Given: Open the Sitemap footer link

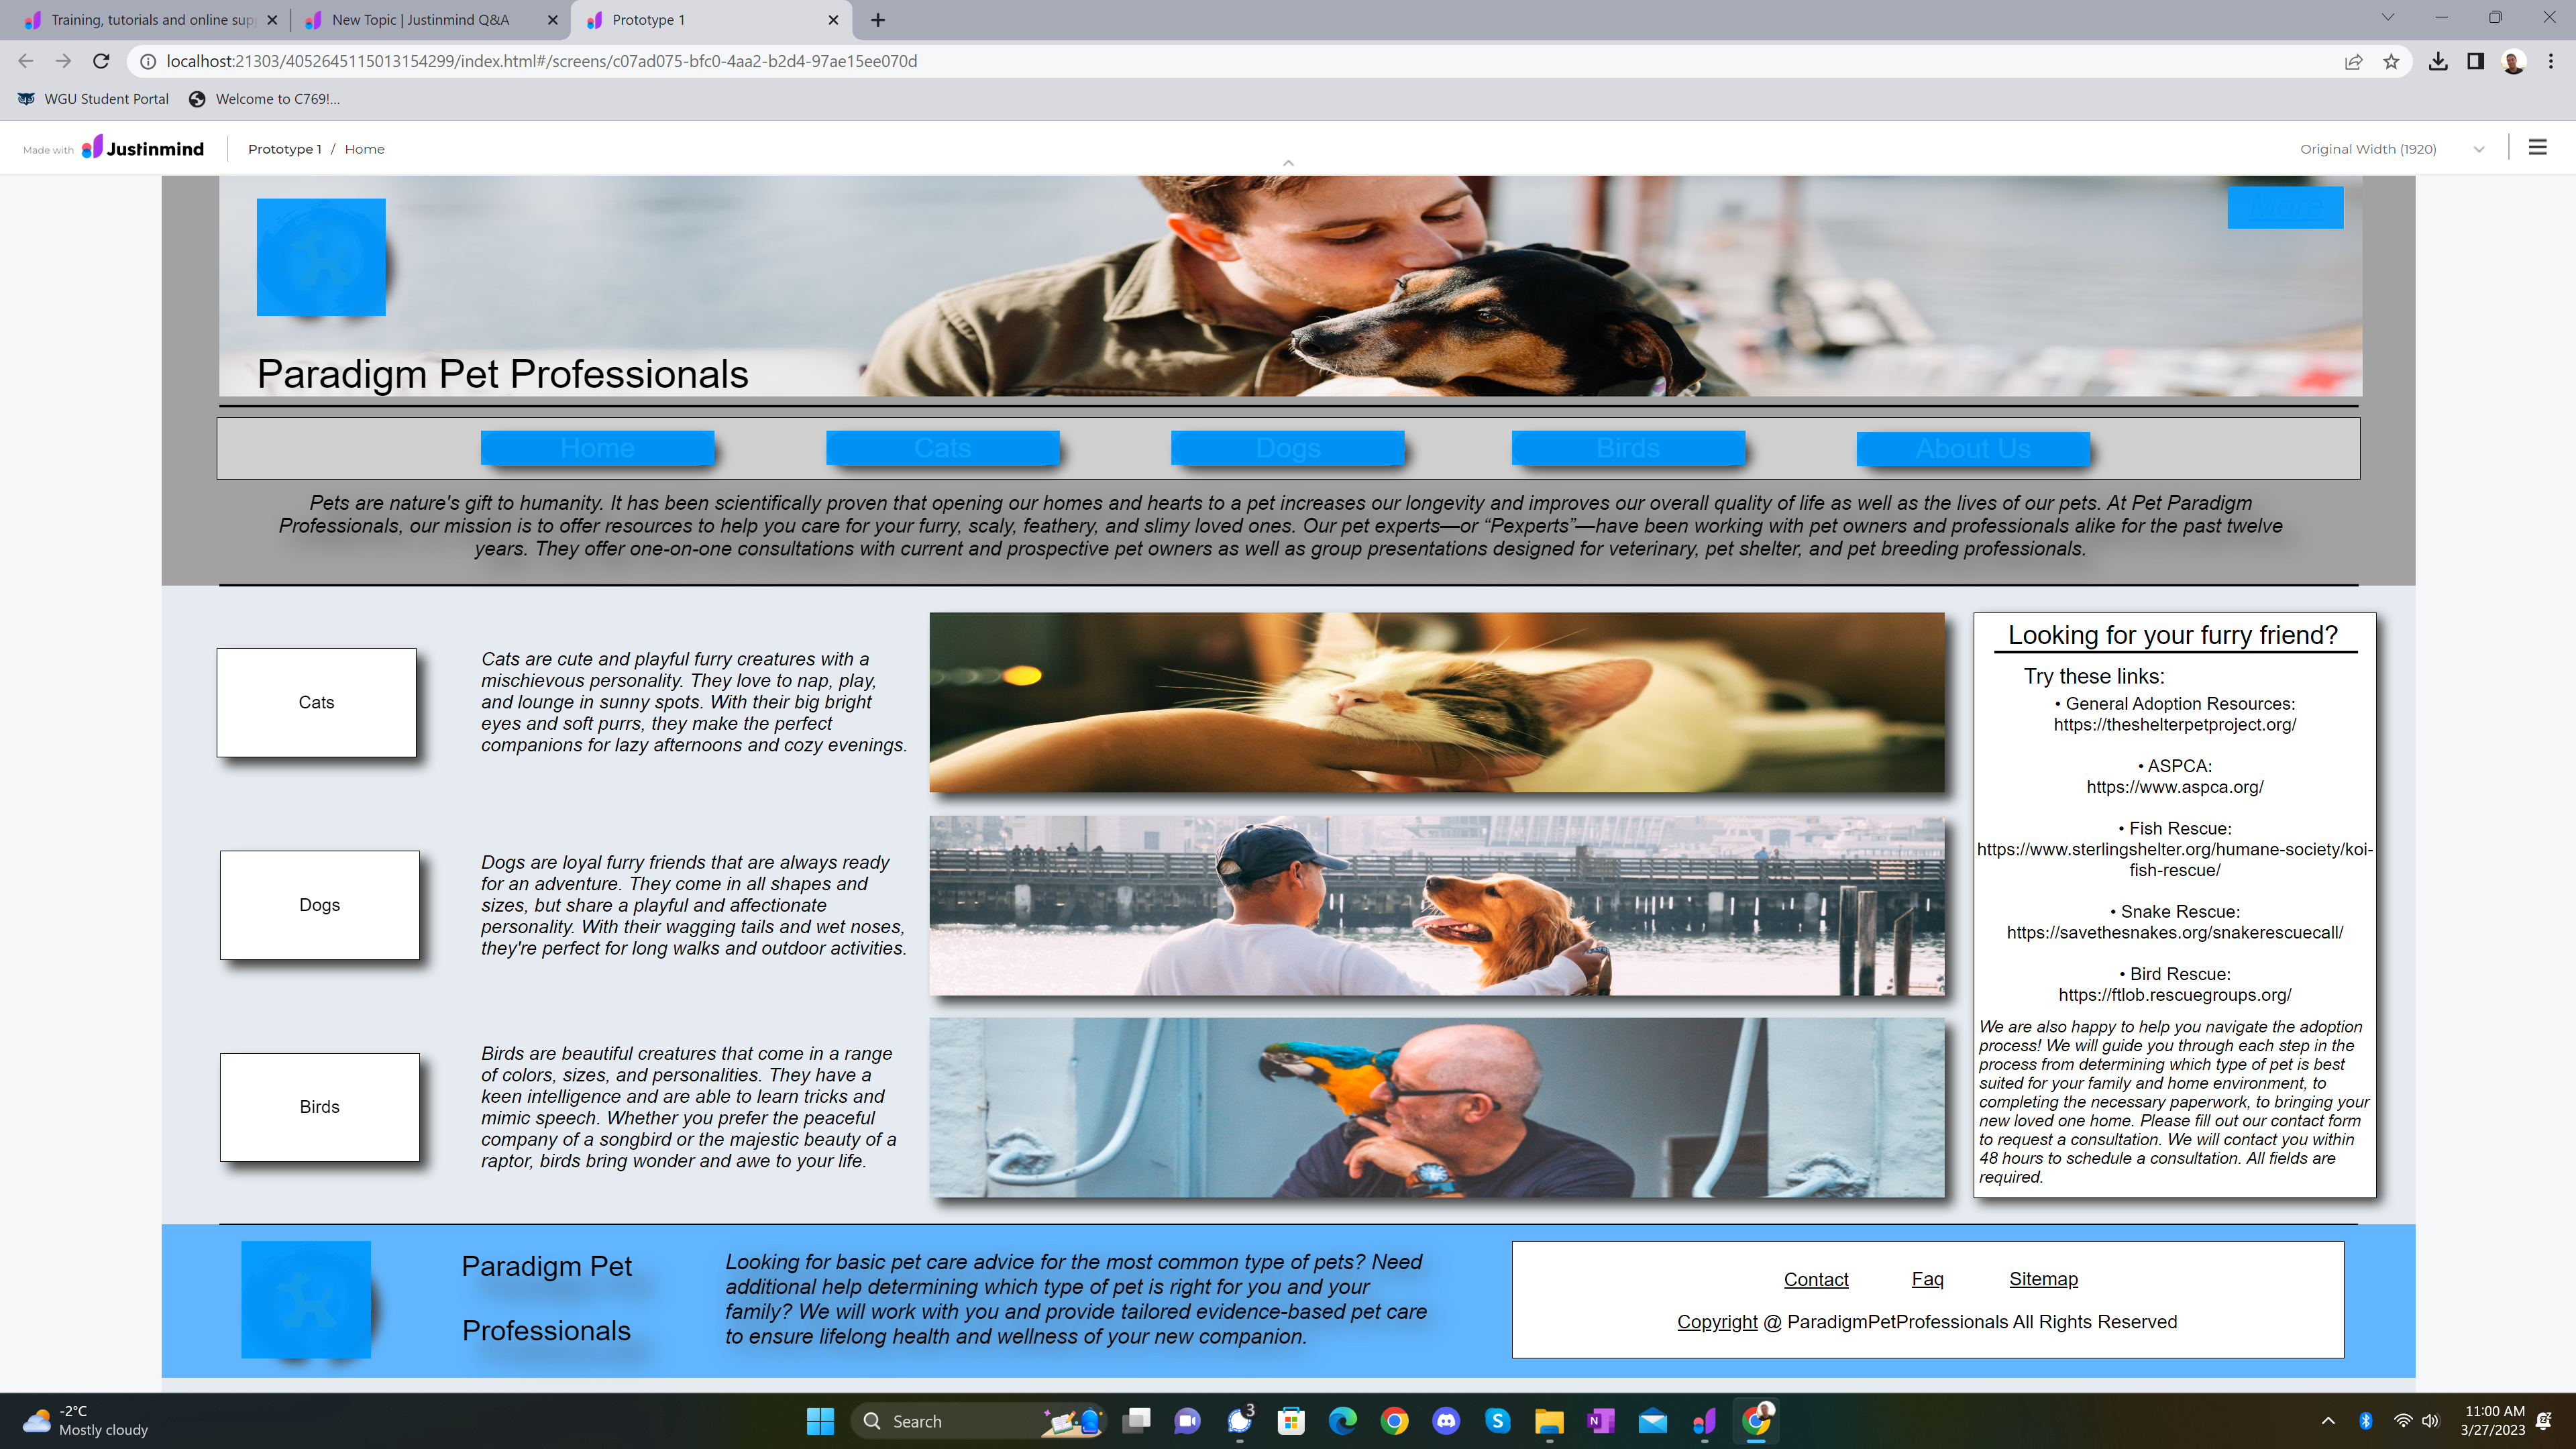Looking at the screenshot, I should (x=2043, y=1279).
